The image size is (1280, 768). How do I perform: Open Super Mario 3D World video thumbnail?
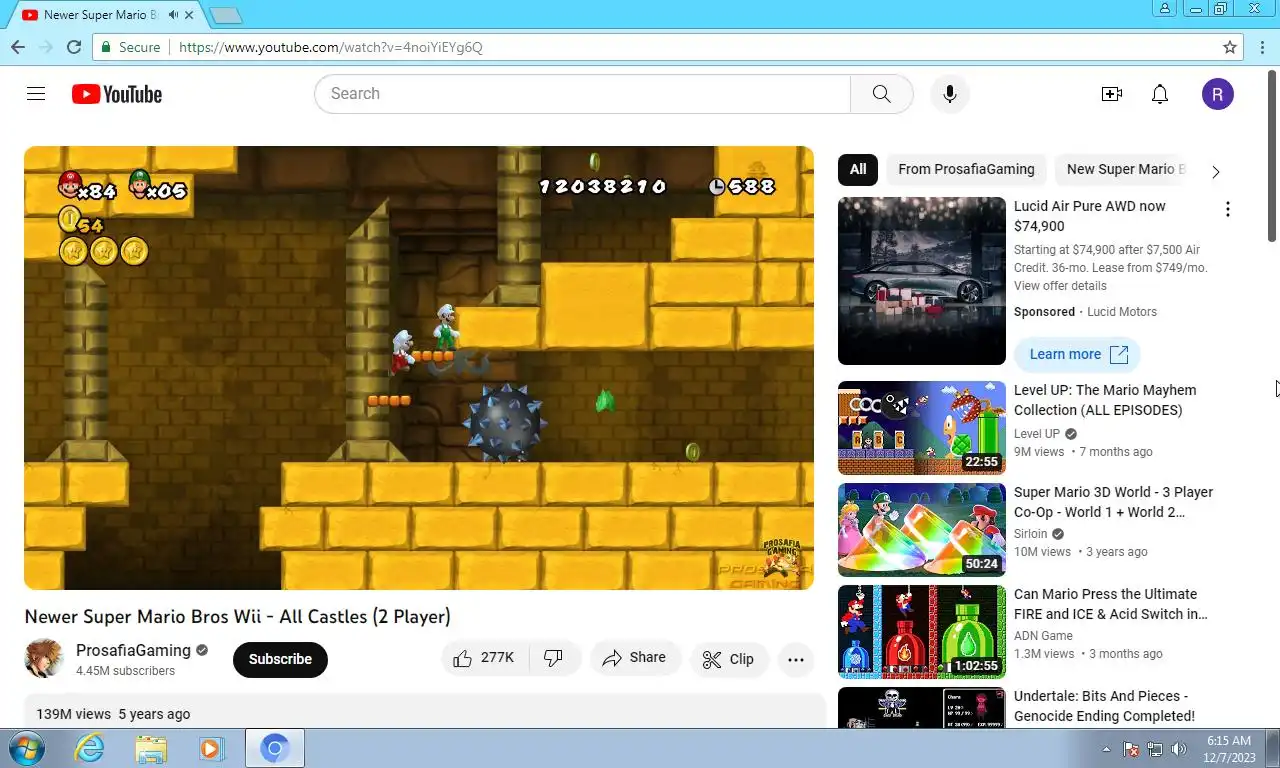click(x=922, y=530)
